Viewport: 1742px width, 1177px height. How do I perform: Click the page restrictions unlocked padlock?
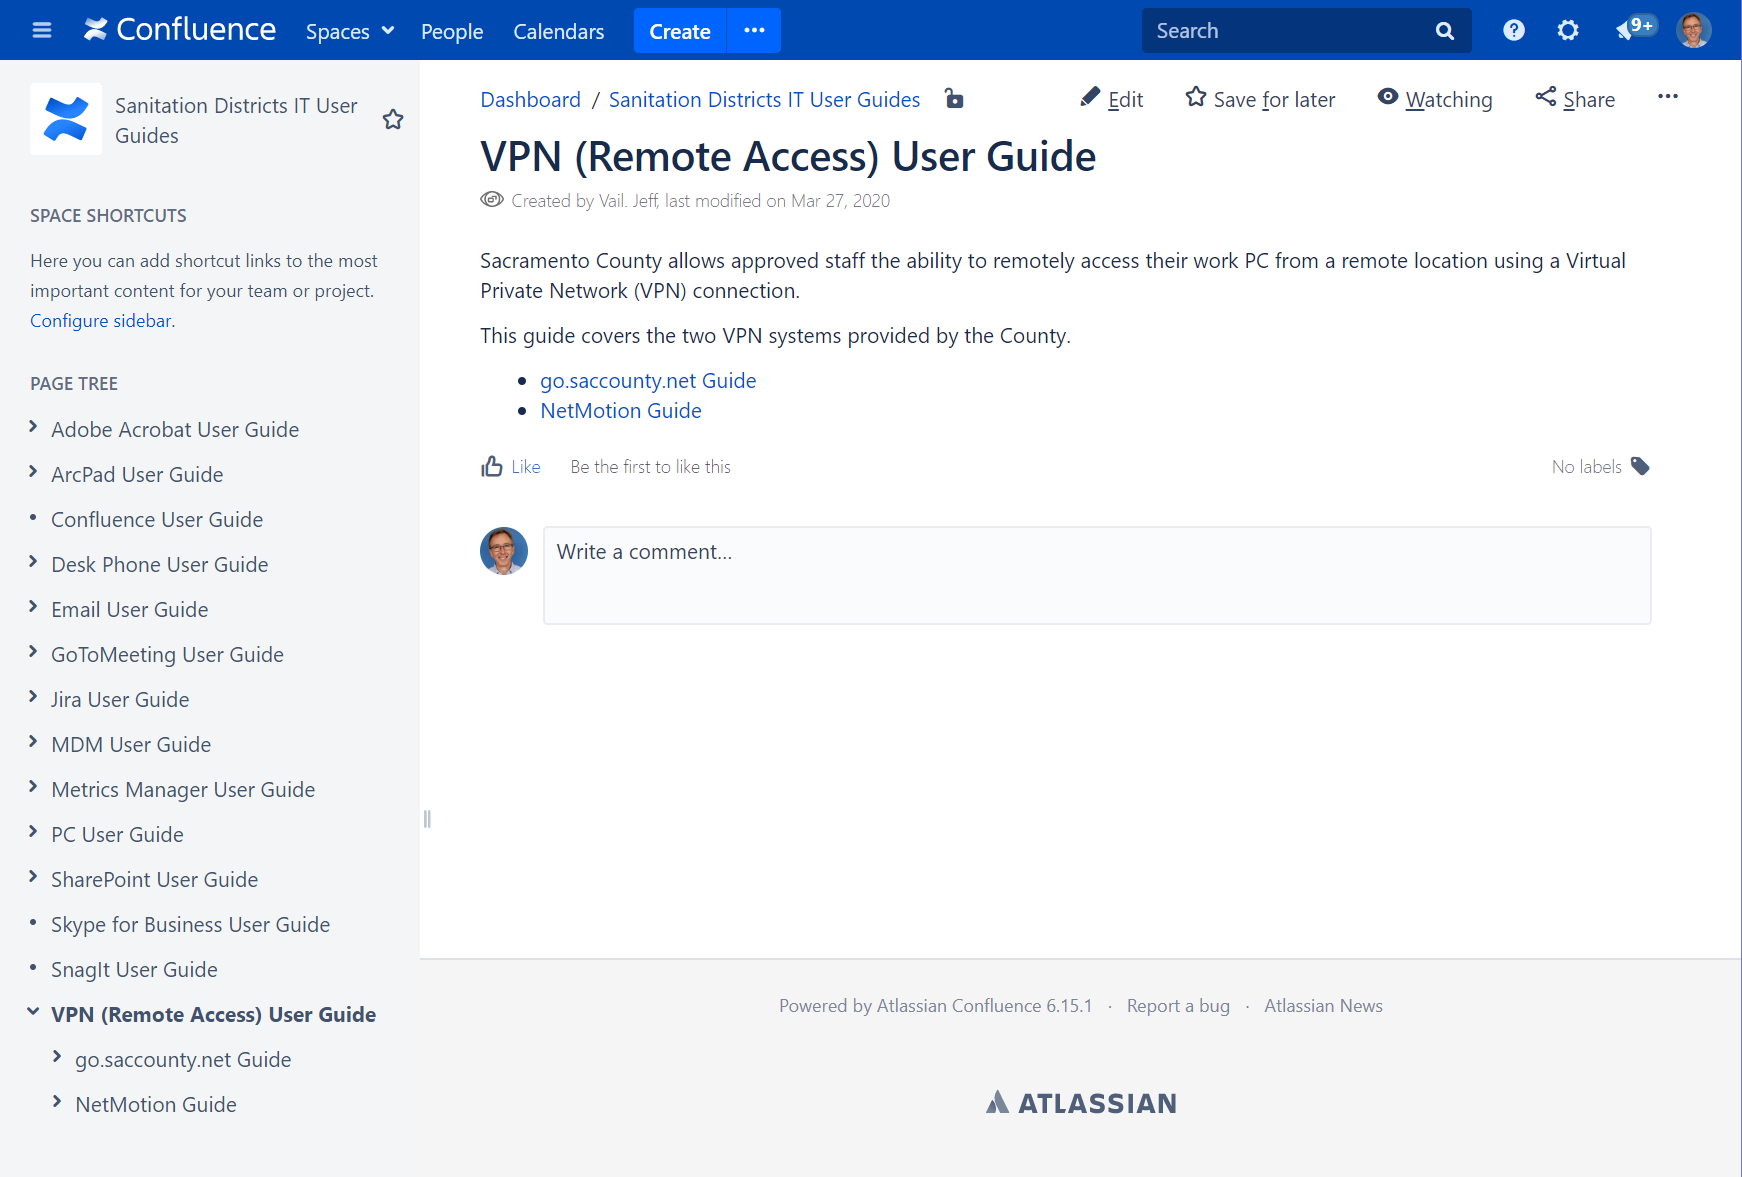pos(954,98)
